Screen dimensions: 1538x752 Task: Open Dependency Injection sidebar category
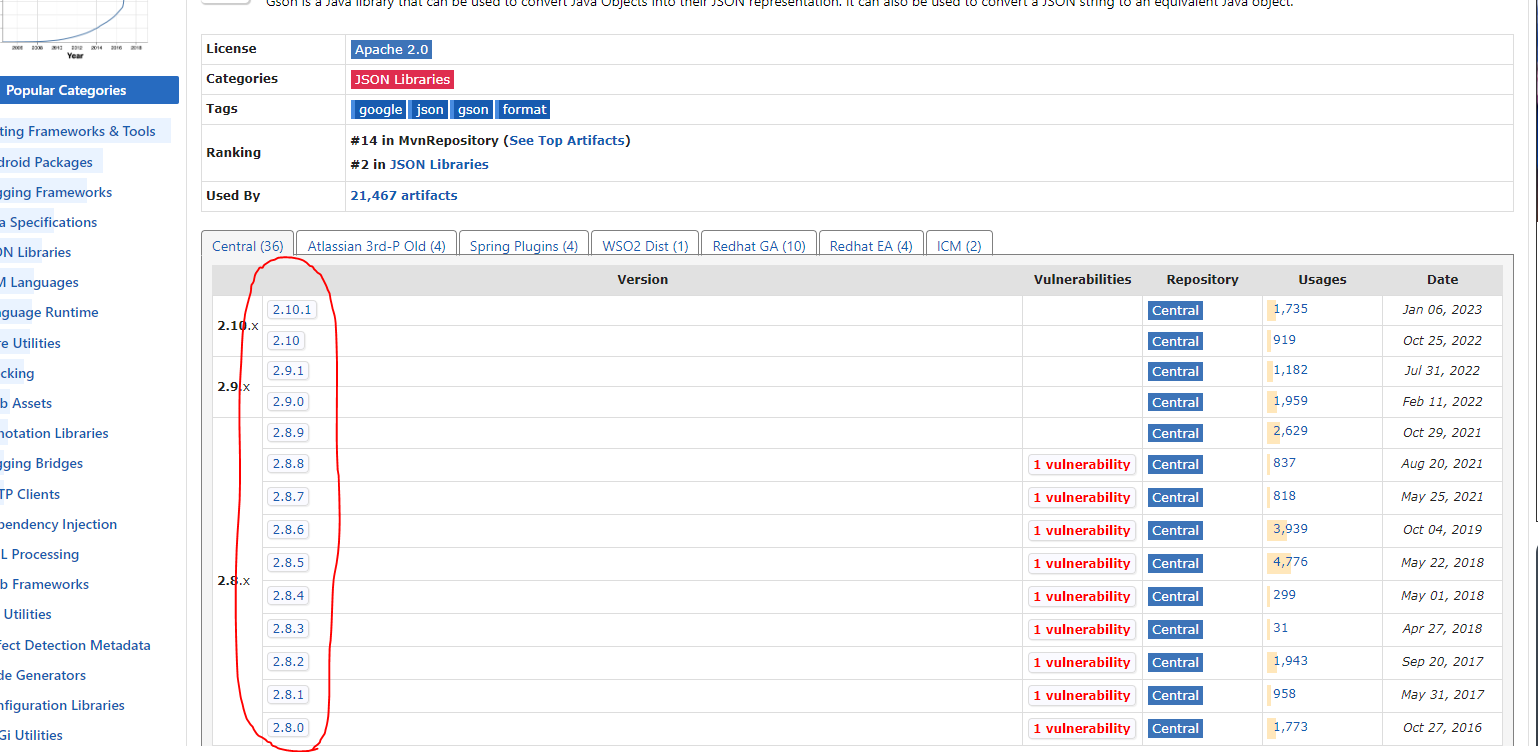(58, 524)
